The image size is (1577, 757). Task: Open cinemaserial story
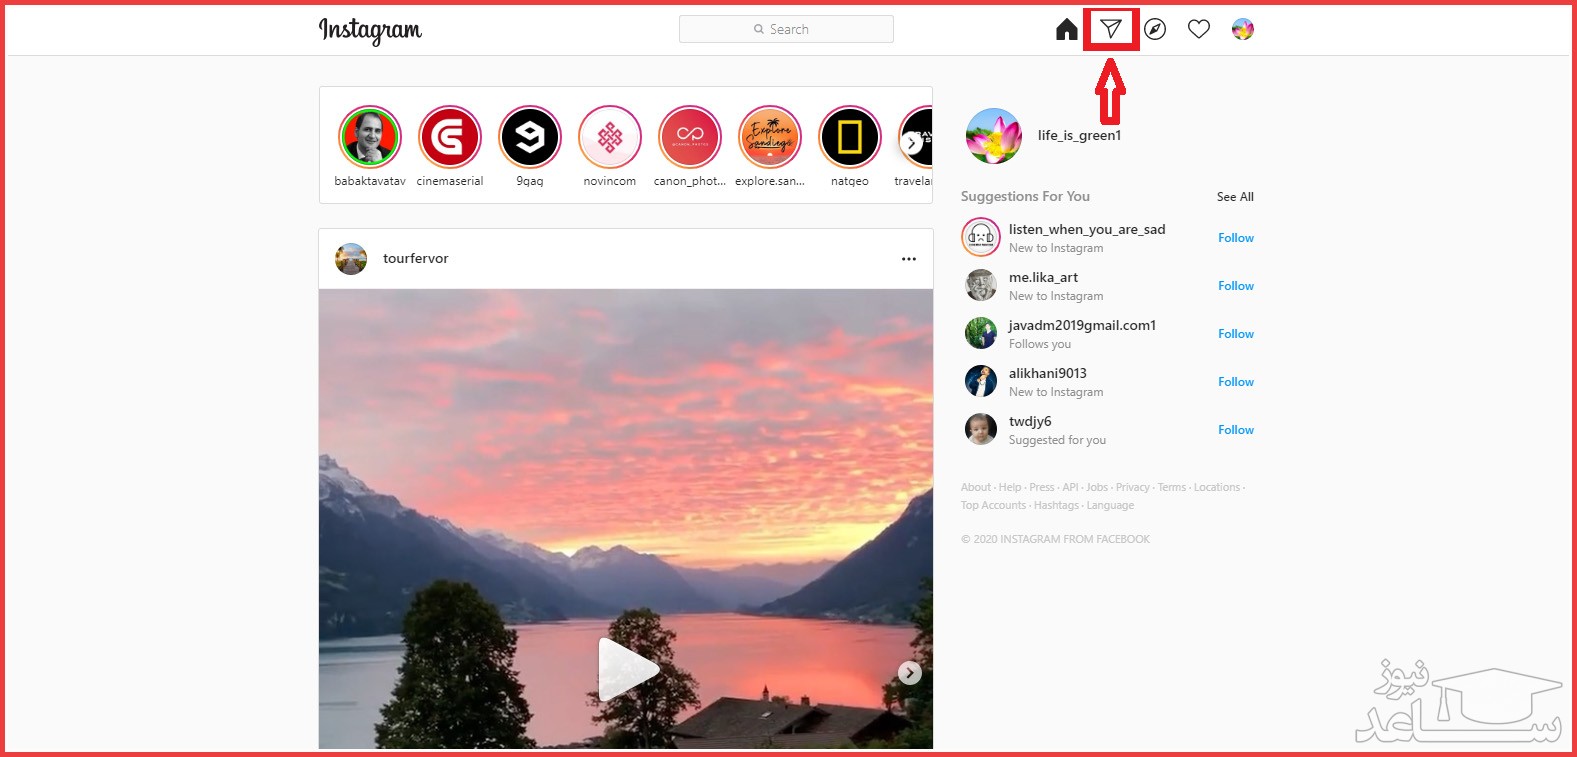450,137
